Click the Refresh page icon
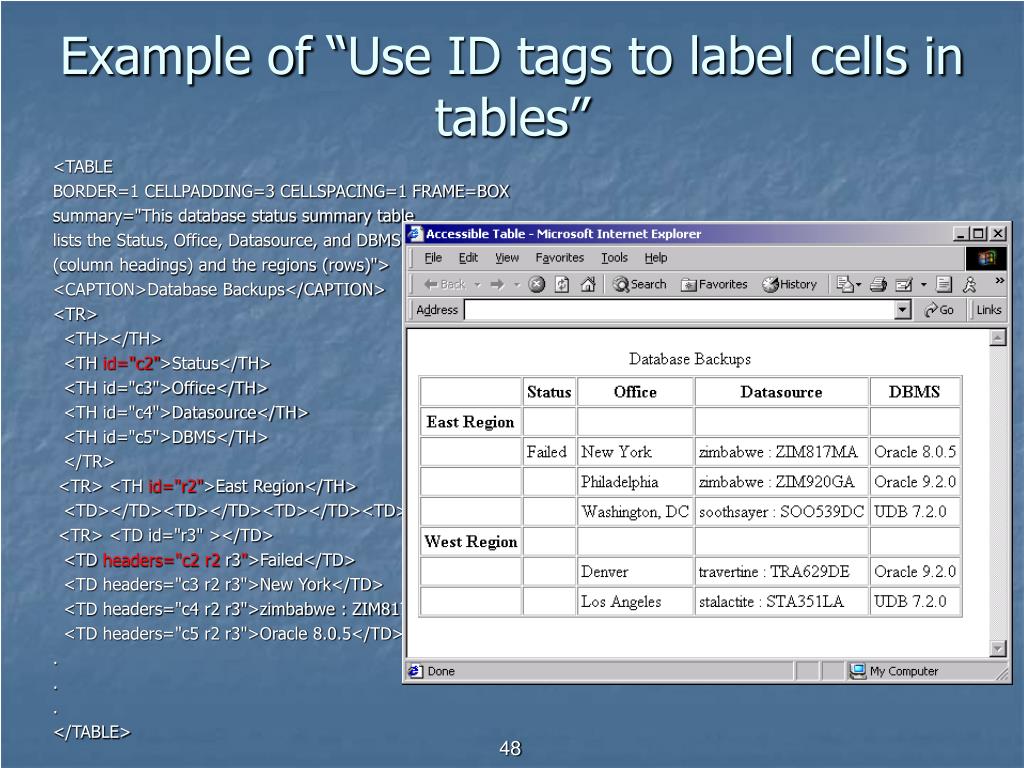1024x768 pixels. point(562,284)
